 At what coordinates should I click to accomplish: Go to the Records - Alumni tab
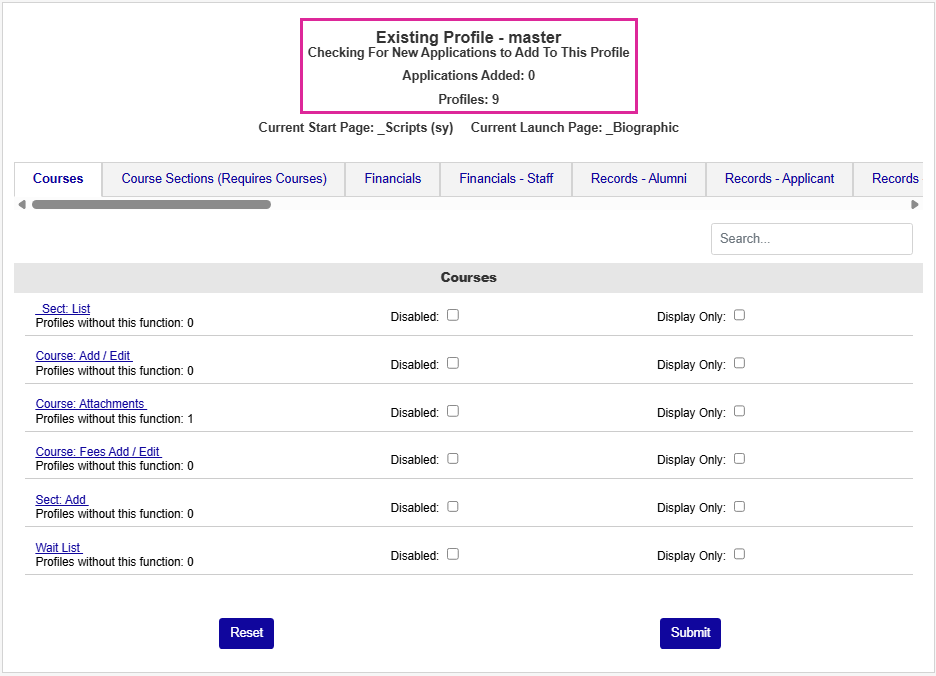click(639, 179)
